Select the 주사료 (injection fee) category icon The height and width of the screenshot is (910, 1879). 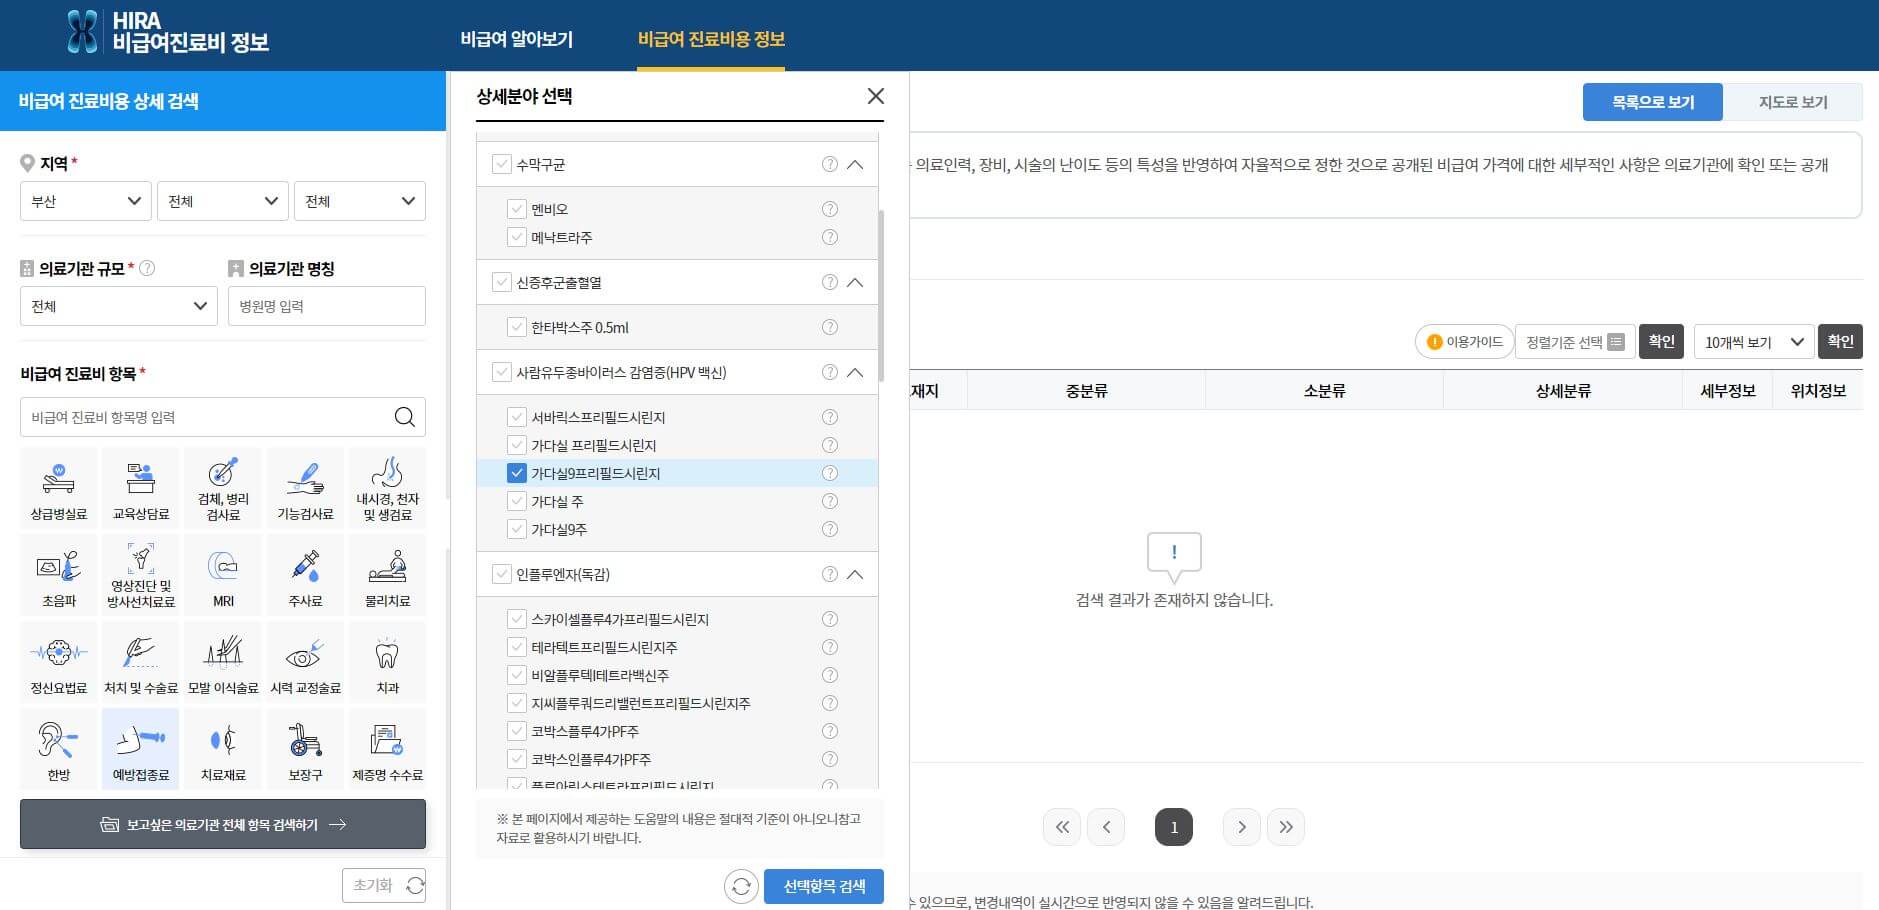[305, 574]
